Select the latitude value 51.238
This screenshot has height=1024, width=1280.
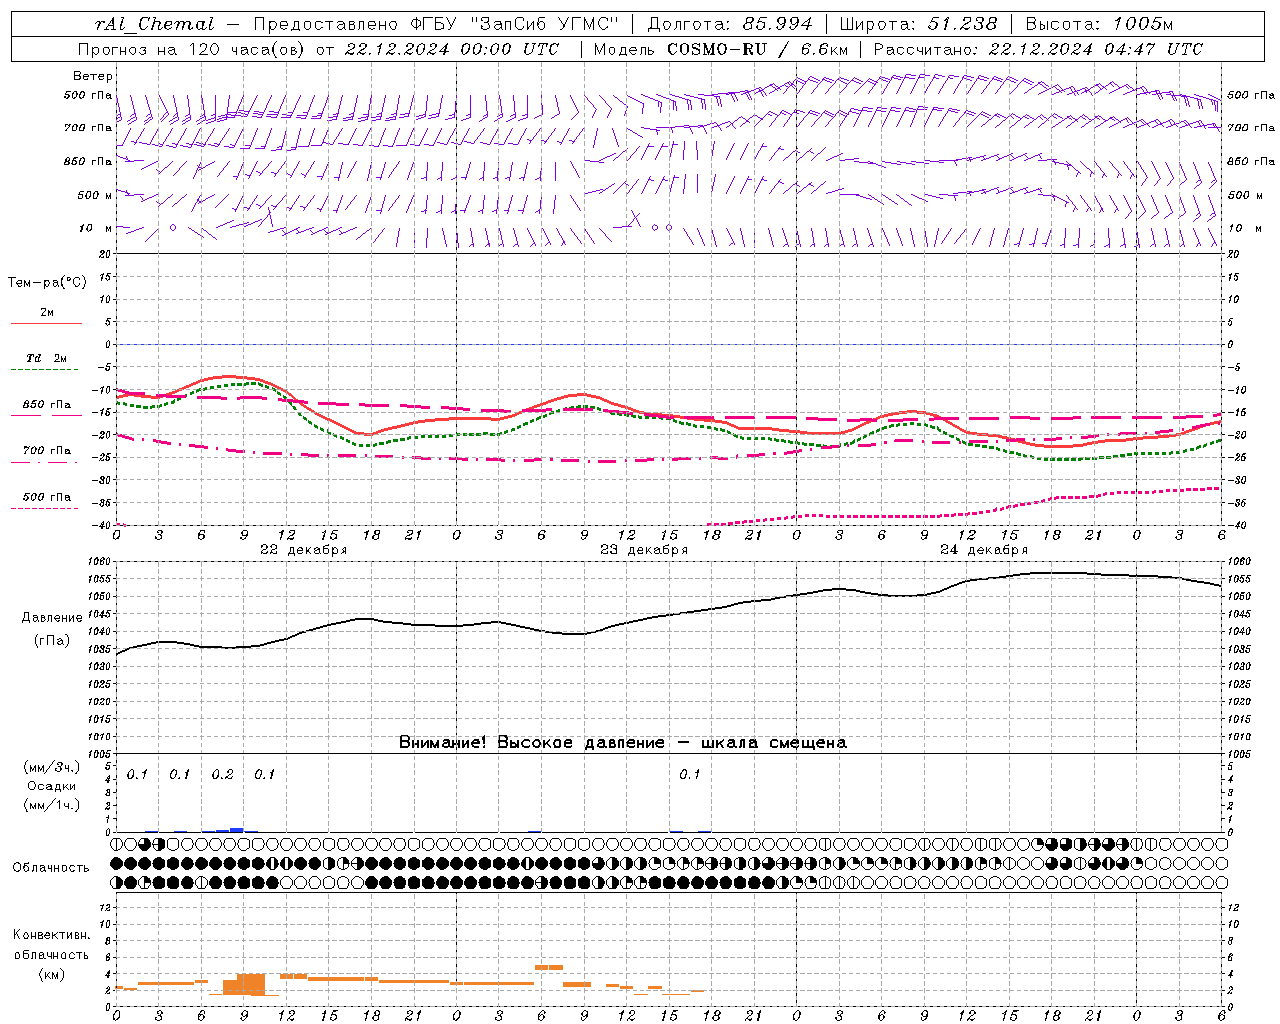pyautogui.click(x=962, y=24)
